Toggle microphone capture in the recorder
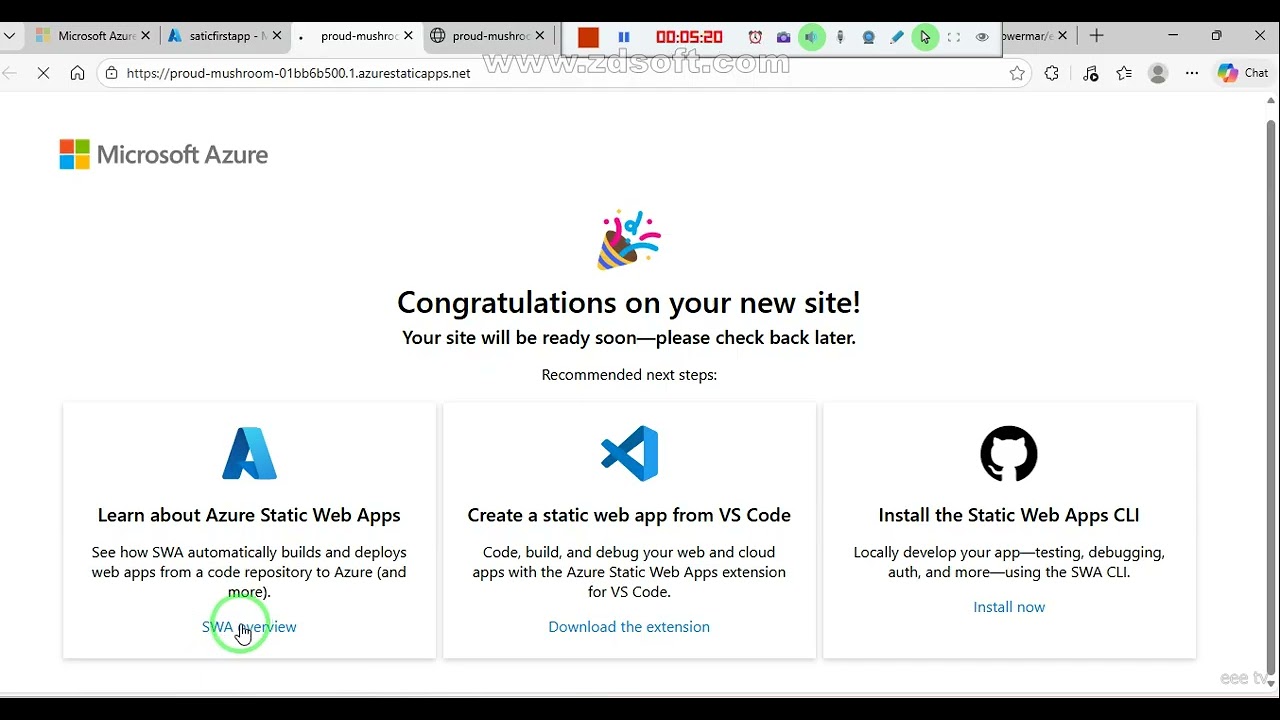The image size is (1280, 720). pyautogui.click(x=840, y=37)
